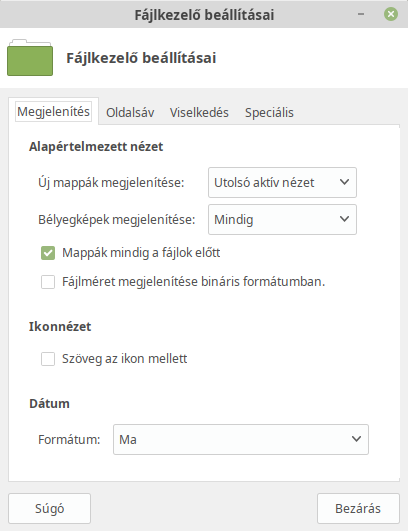Expand the Bélyegképek megjelenítése combo box
408x531 pixels.
coord(282,219)
